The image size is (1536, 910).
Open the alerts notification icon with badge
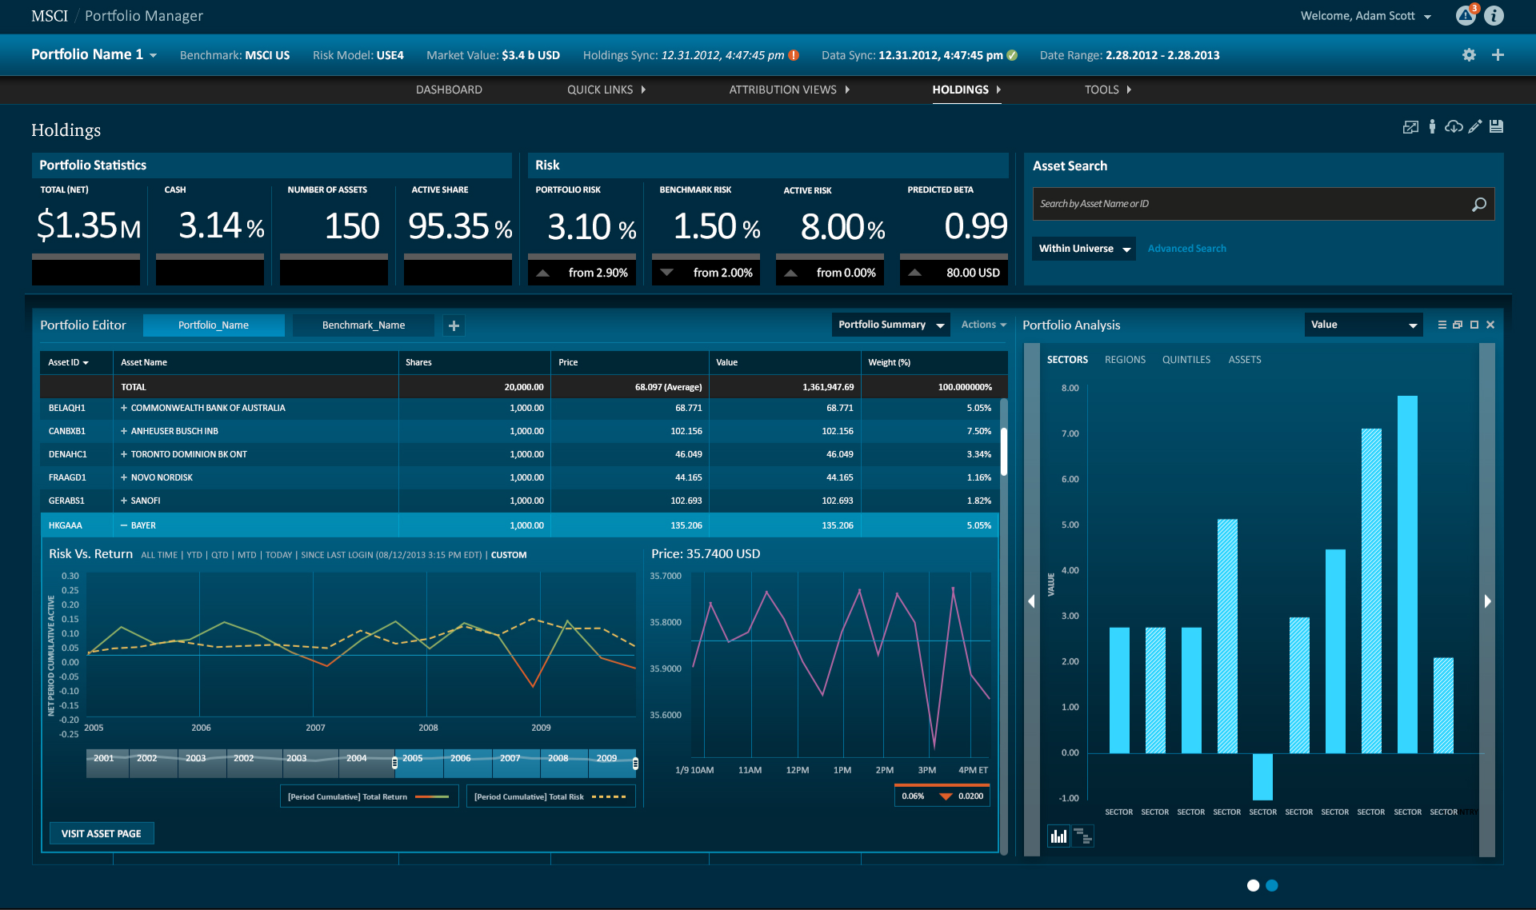tap(1466, 15)
